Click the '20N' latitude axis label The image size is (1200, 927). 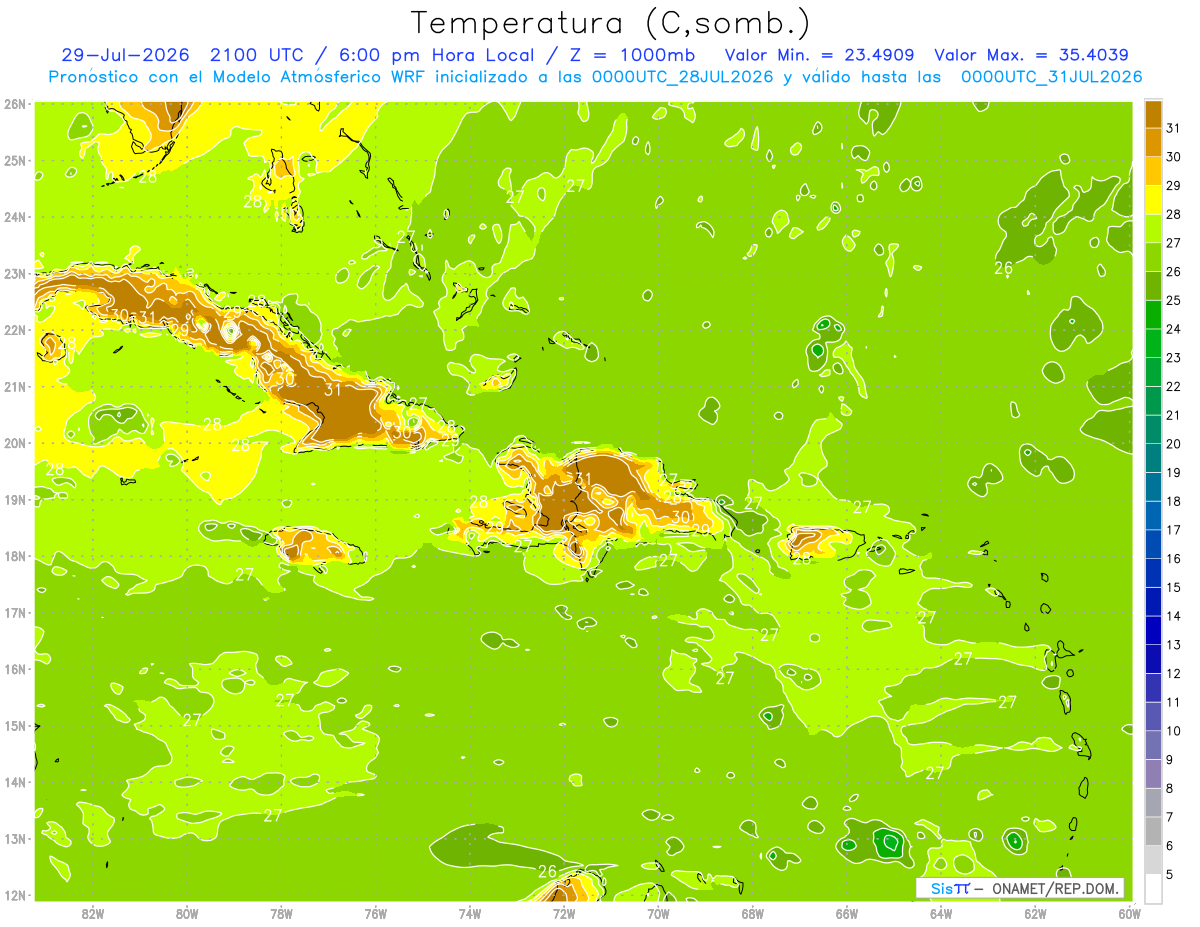point(14,443)
